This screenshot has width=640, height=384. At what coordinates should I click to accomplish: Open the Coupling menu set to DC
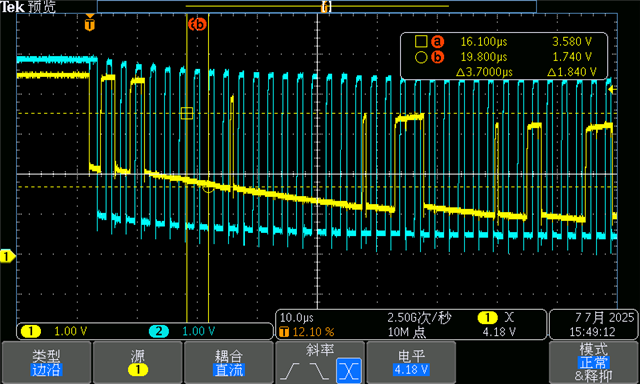229,362
